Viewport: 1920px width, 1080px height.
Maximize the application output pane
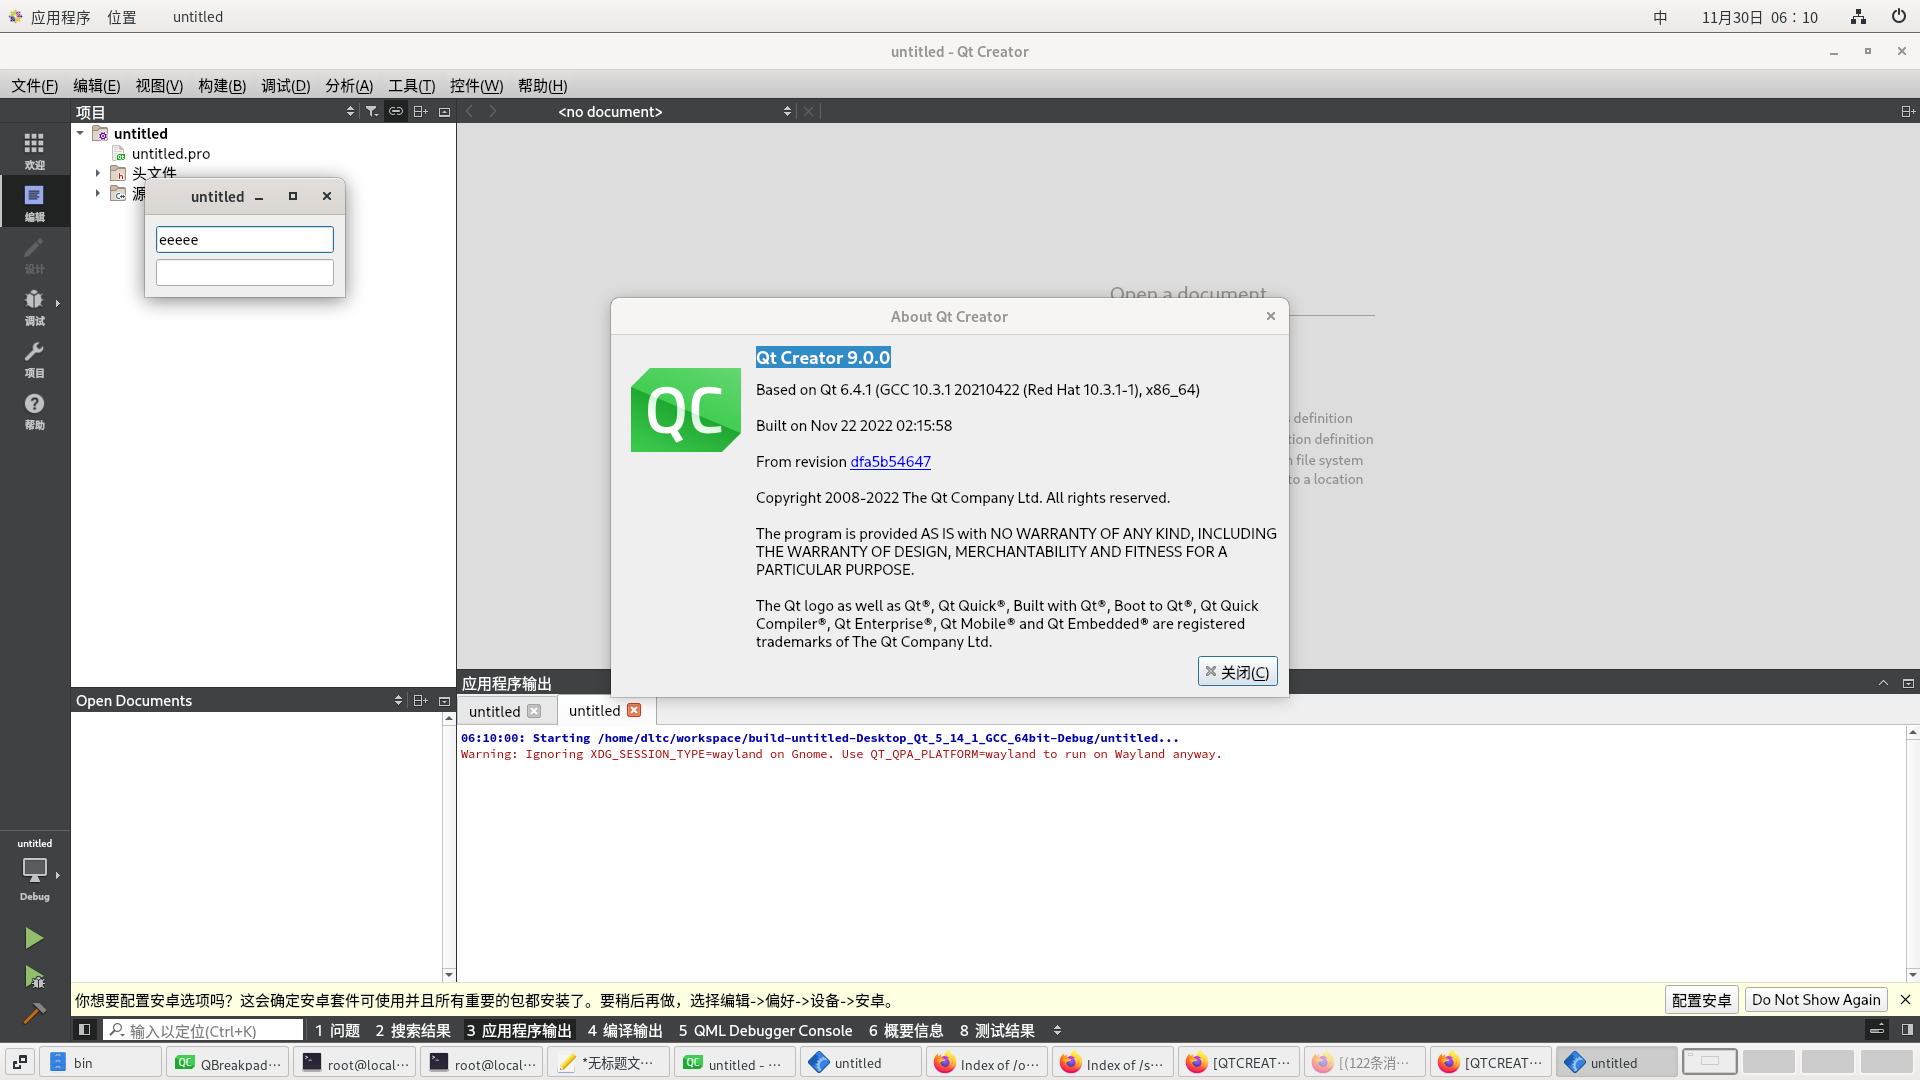(x=1883, y=683)
